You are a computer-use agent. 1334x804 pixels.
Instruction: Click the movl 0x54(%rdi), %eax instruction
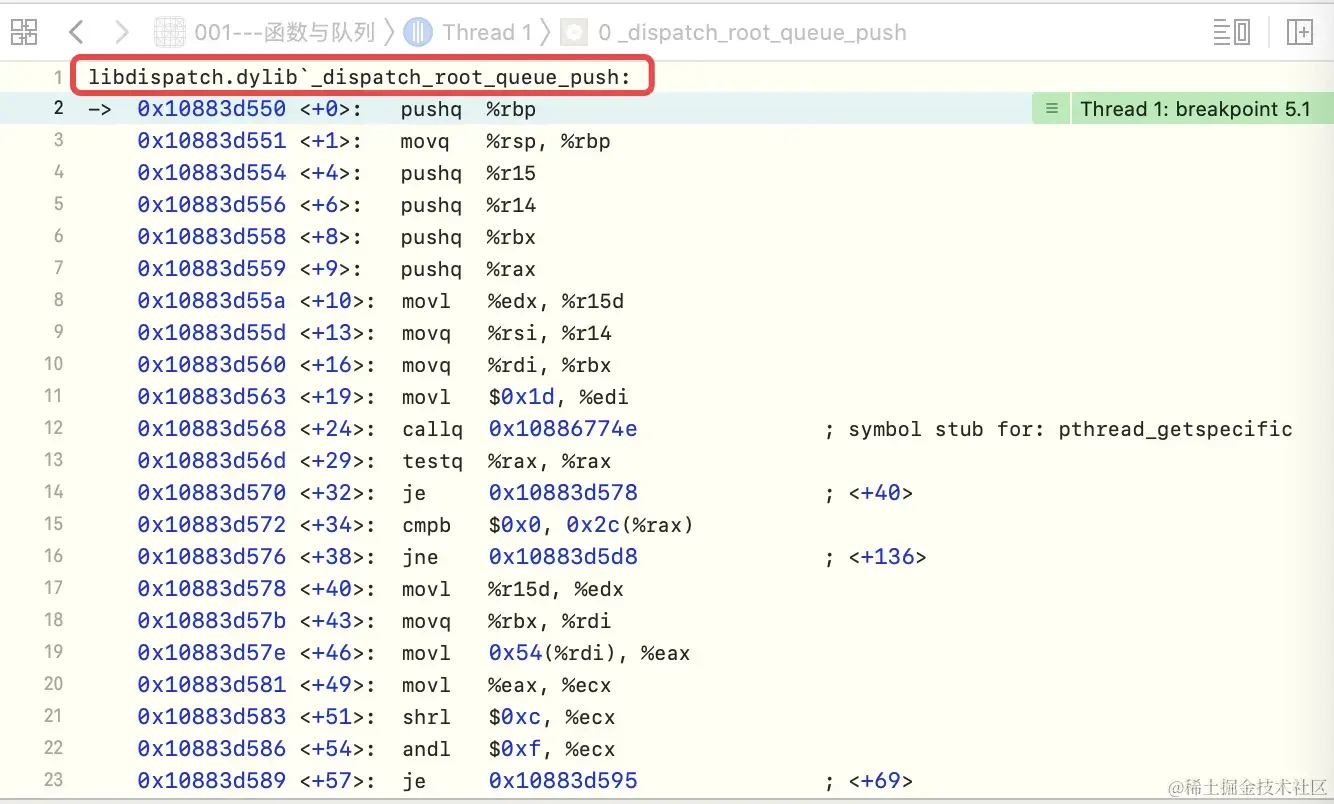545,653
